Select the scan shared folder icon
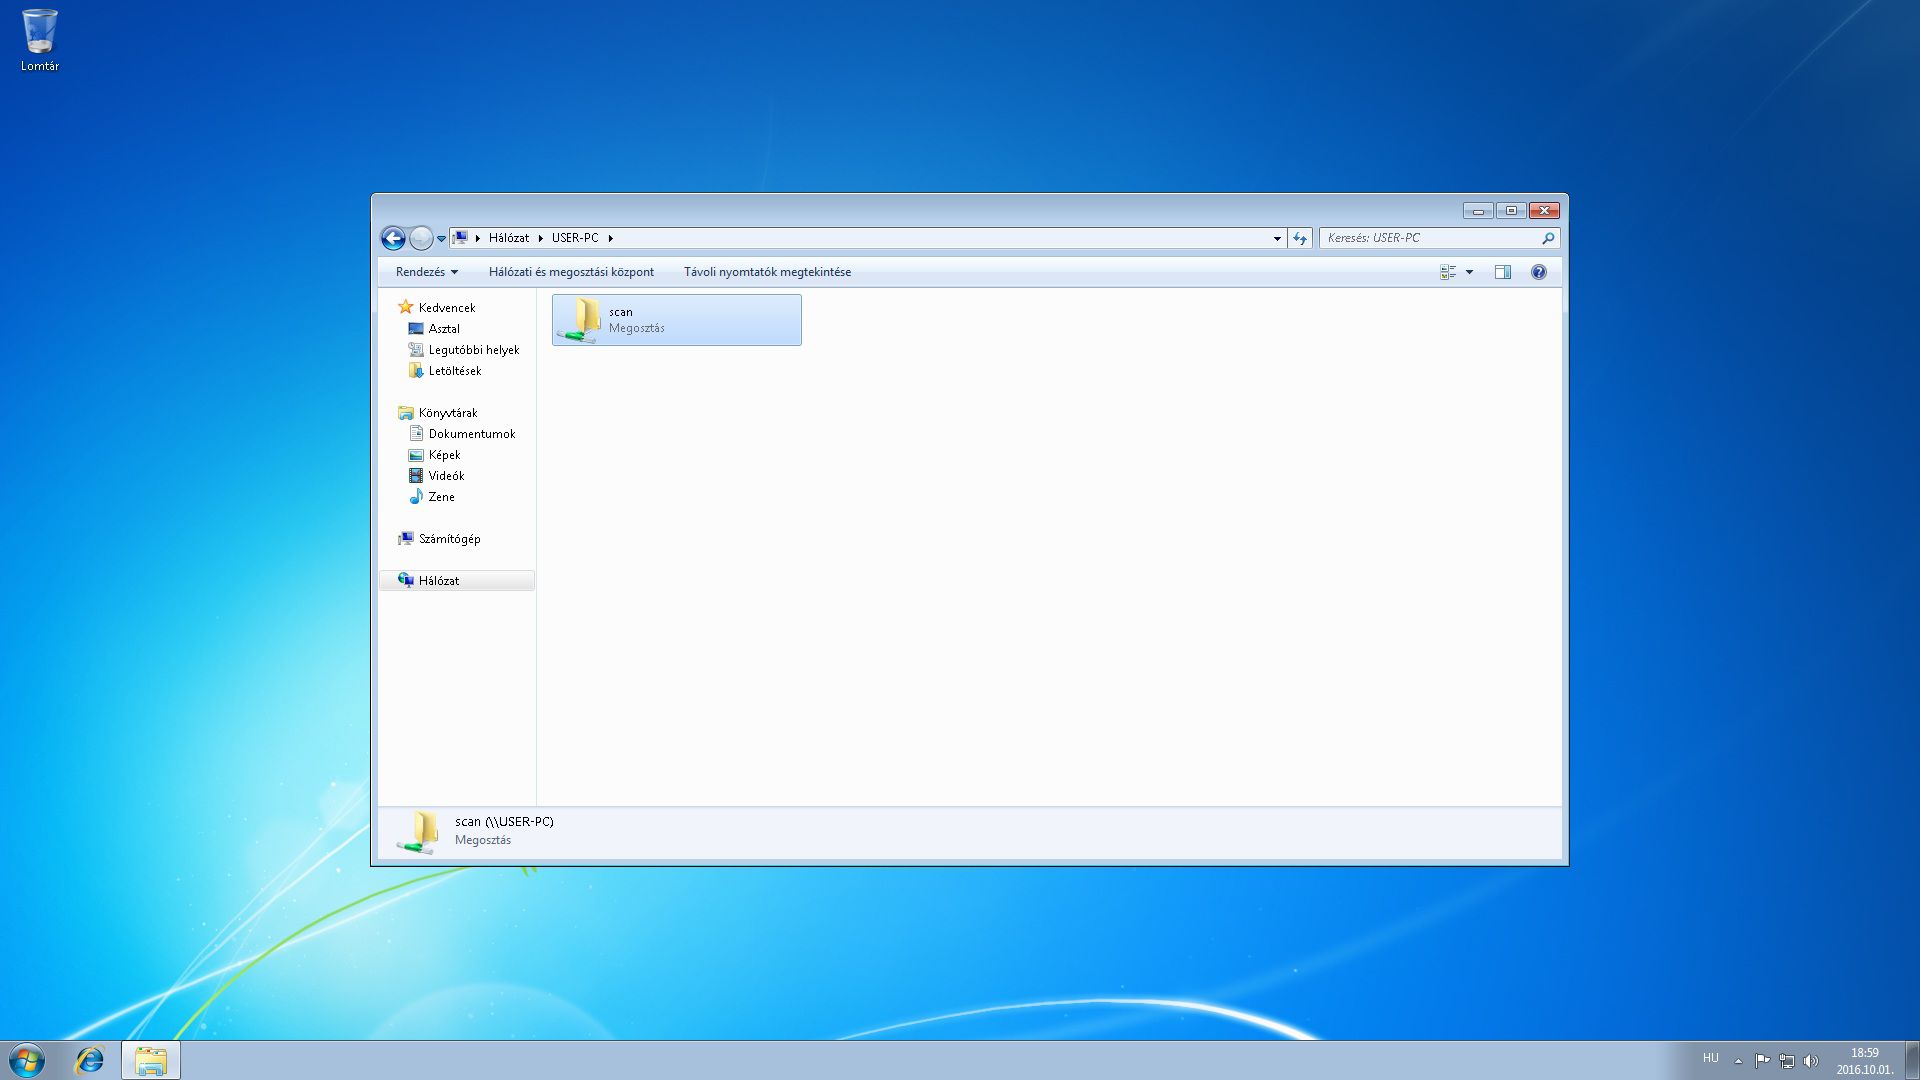This screenshot has height=1080, width=1920. click(x=579, y=320)
